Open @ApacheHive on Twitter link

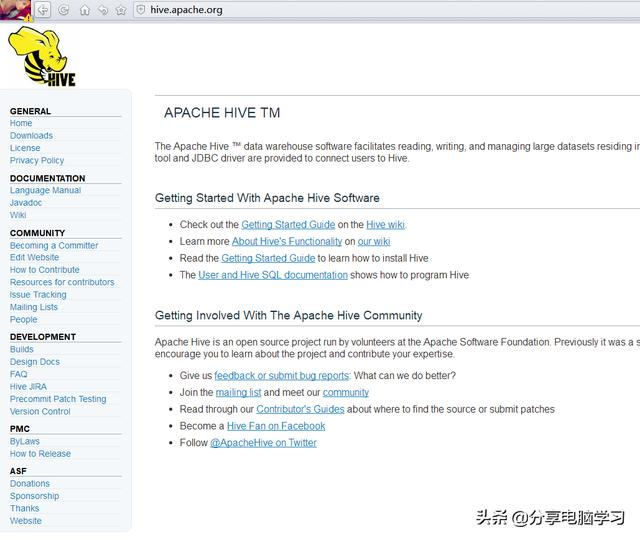tap(263, 442)
